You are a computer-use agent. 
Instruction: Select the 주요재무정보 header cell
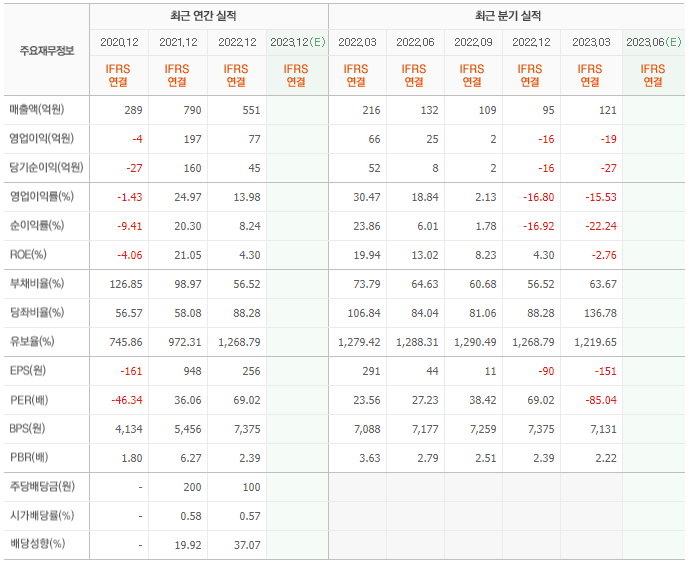coord(47,51)
